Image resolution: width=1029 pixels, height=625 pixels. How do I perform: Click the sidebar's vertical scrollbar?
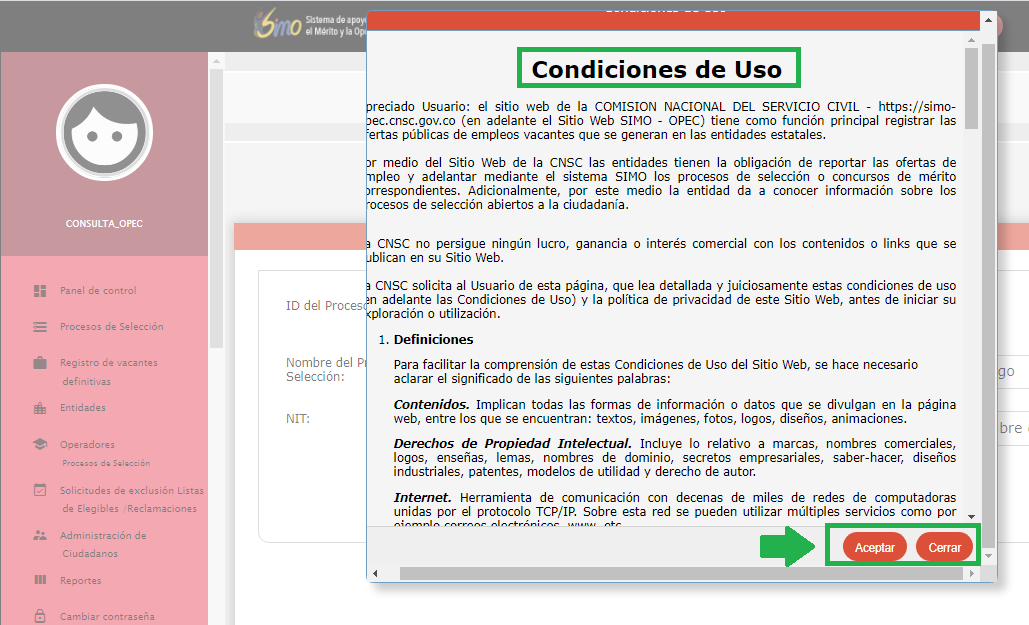coord(216,200)
